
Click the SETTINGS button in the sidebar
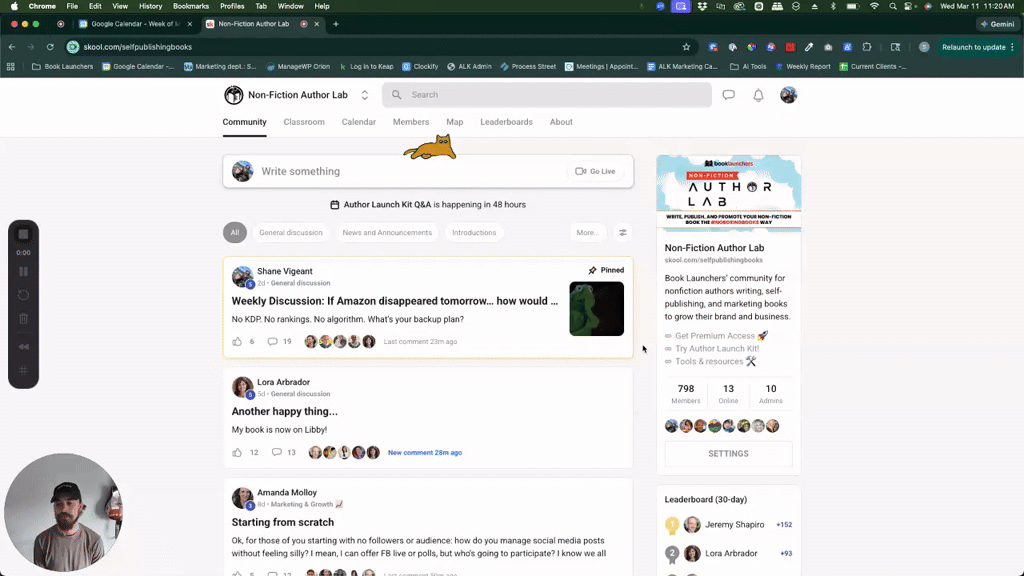coord(728,453)
